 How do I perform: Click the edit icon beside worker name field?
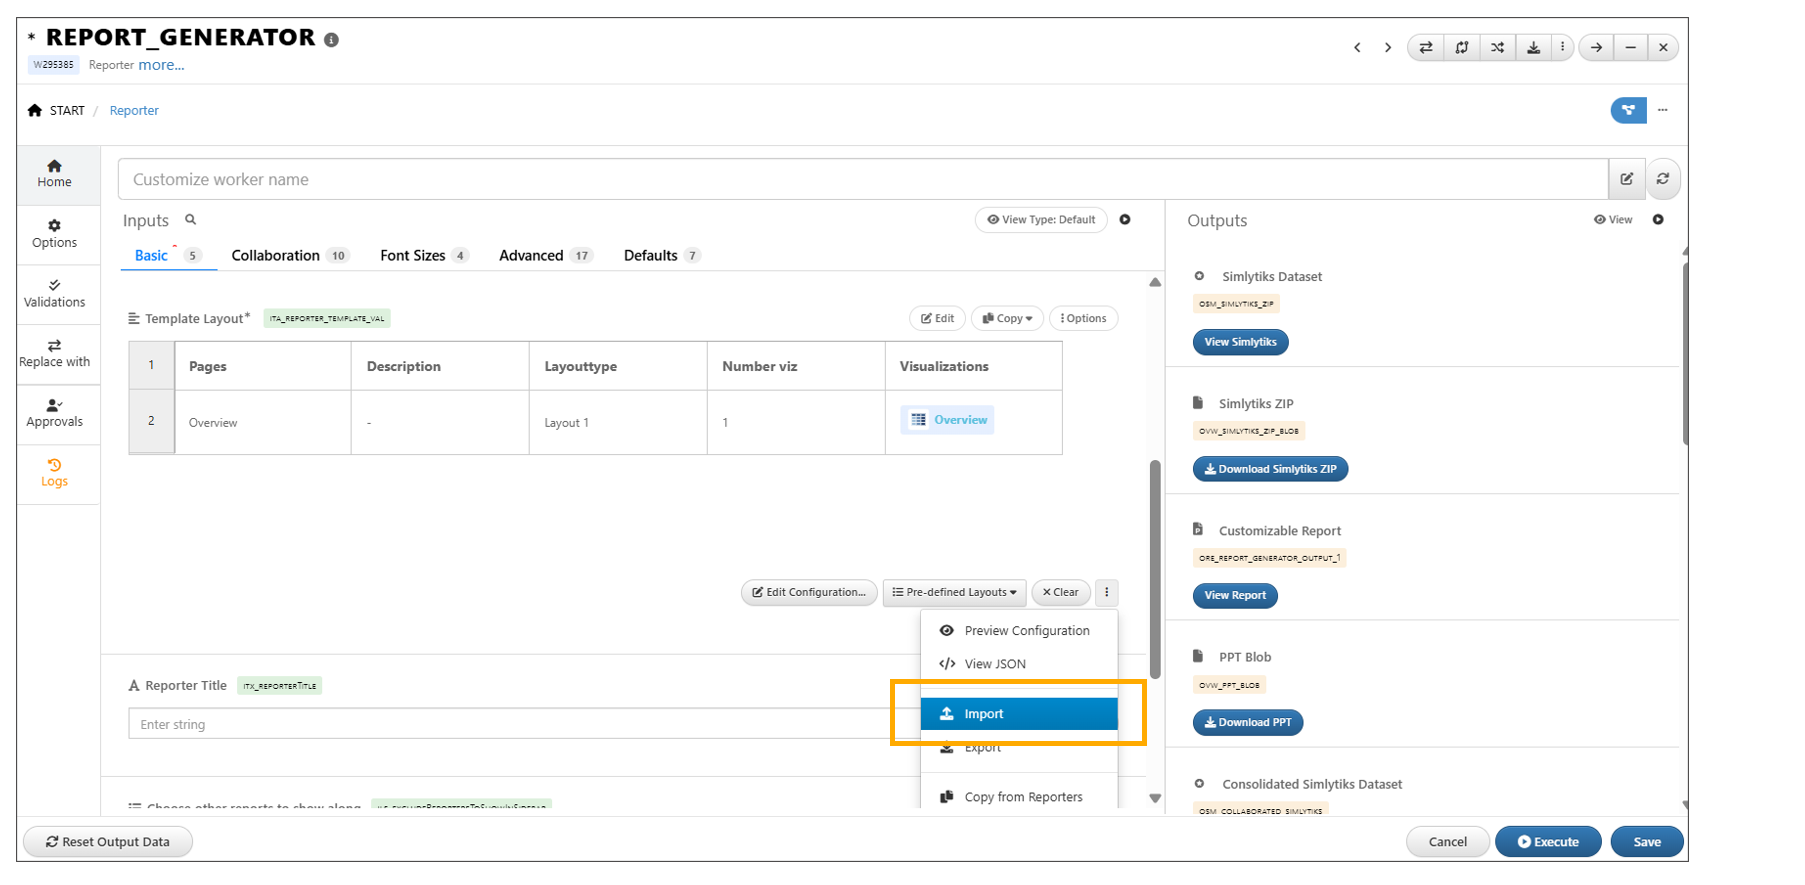click(x=1627, y=179)
